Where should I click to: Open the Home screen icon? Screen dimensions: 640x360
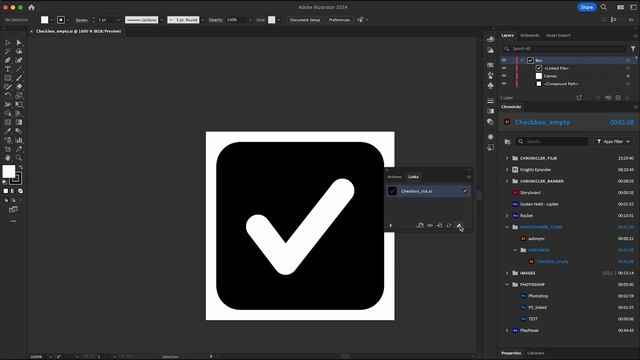coord(31,7)
